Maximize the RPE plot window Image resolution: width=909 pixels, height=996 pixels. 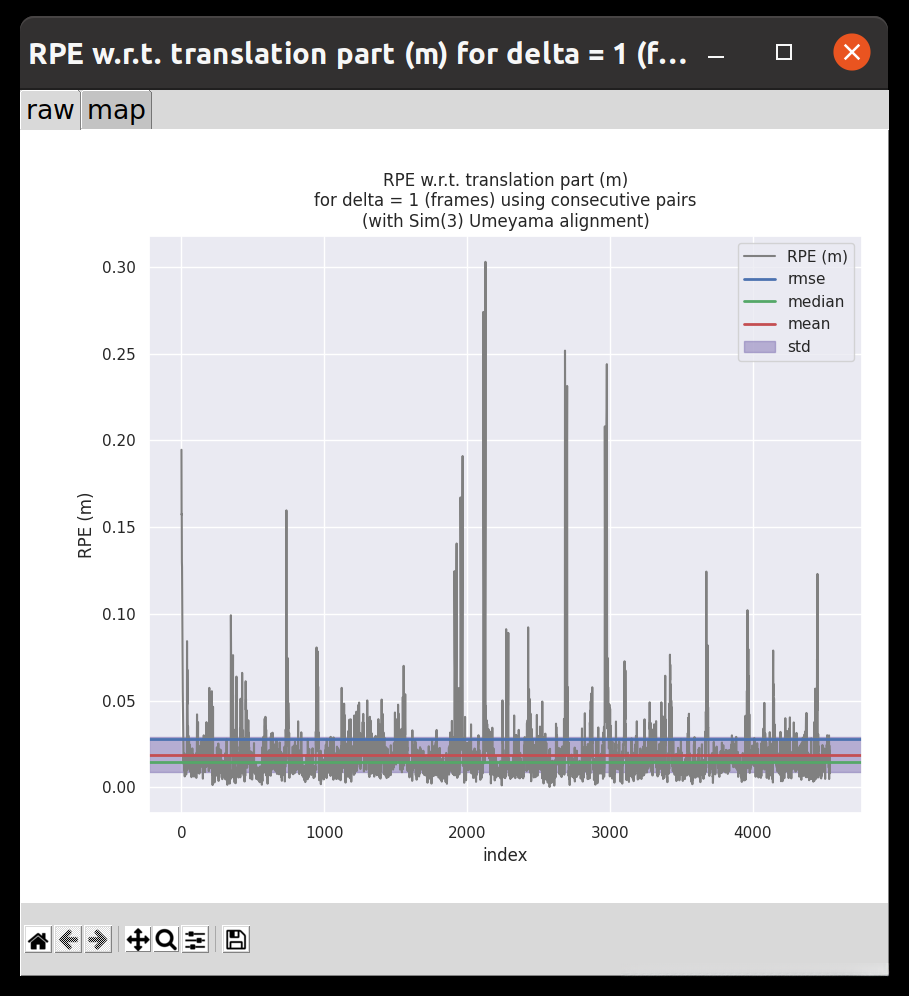pyautogui.click(x=784, y=53)
